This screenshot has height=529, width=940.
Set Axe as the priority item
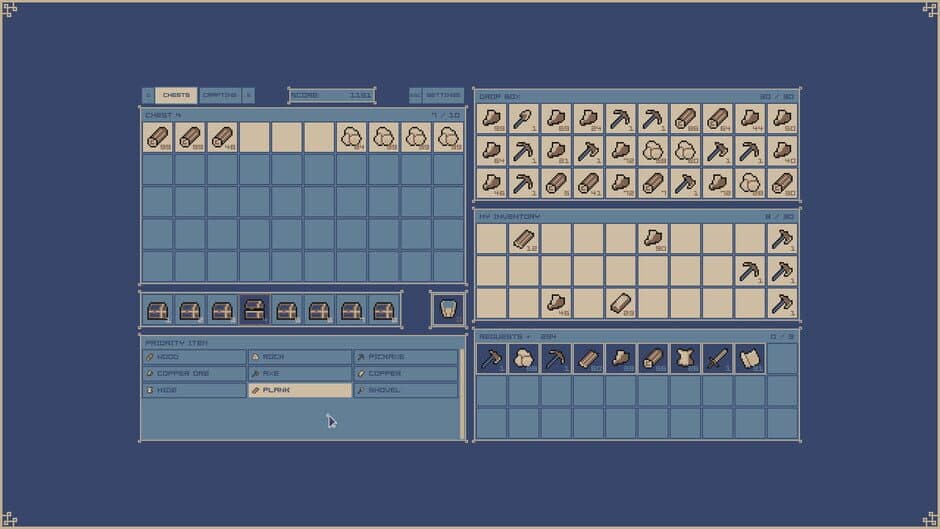(x=300, y=374)
